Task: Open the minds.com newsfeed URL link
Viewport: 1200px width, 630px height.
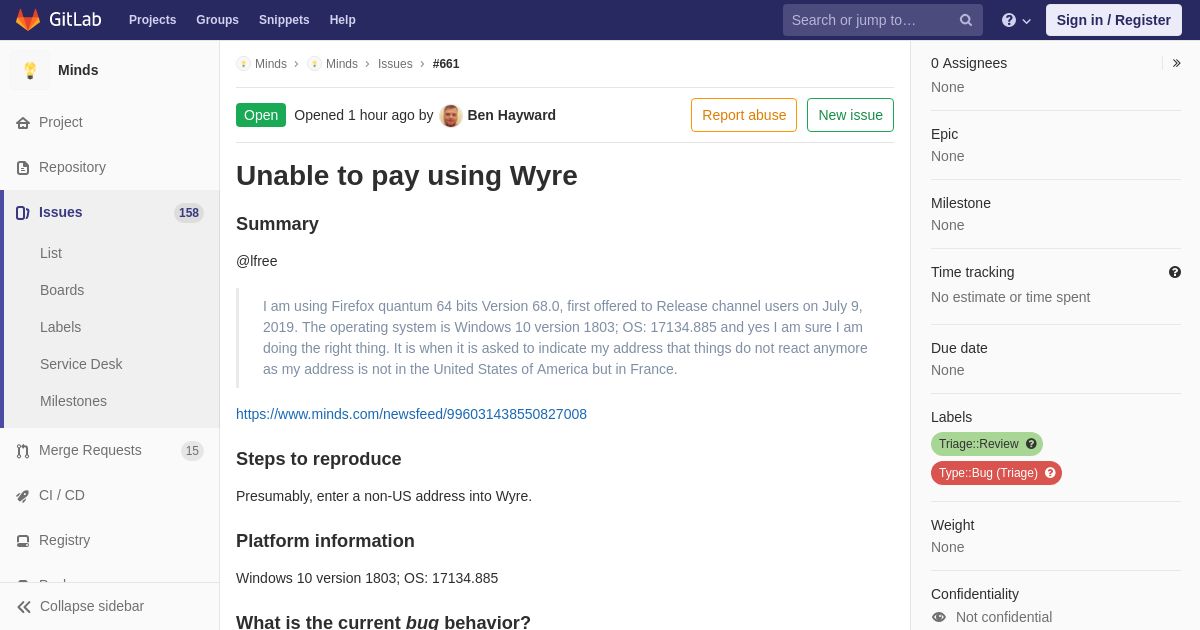Action: [x=411, y=414]
